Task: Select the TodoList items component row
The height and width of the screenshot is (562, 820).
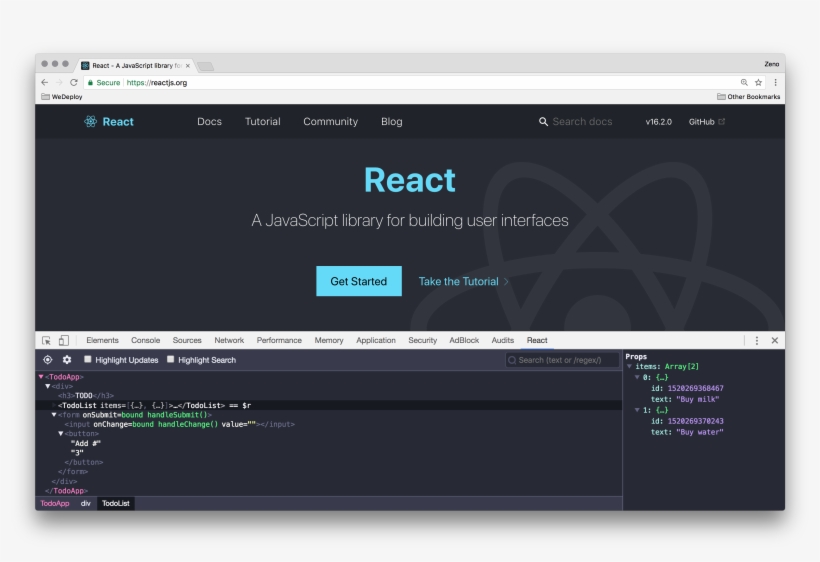Action: pyautogui.click(x=329, y=405)
